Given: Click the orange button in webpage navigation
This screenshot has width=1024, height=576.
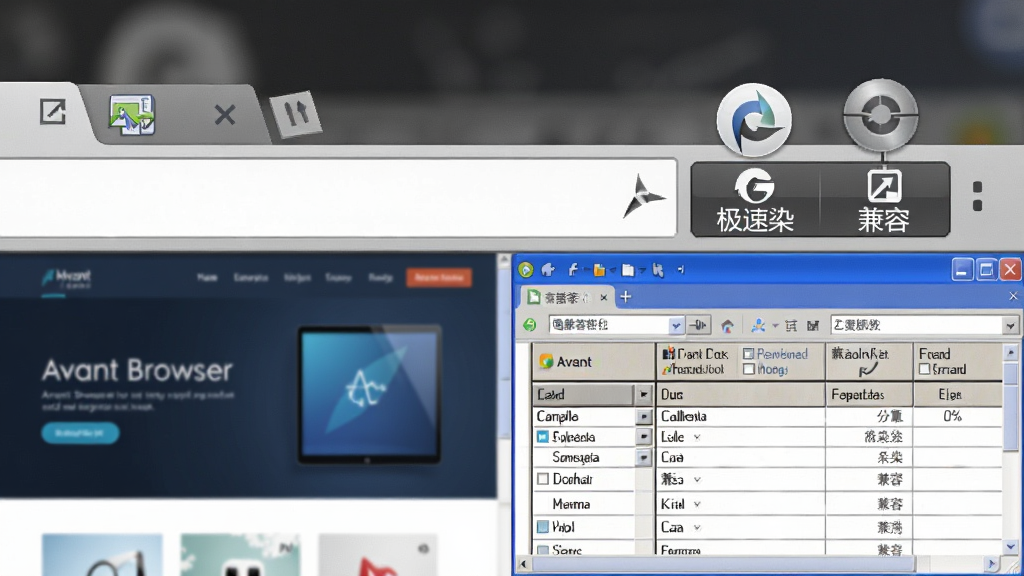Looking at the screenshot, I should coord(439,278).
